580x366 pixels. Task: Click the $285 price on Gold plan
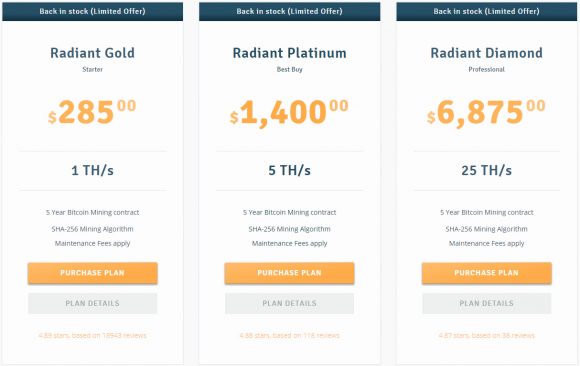point(92,112)
